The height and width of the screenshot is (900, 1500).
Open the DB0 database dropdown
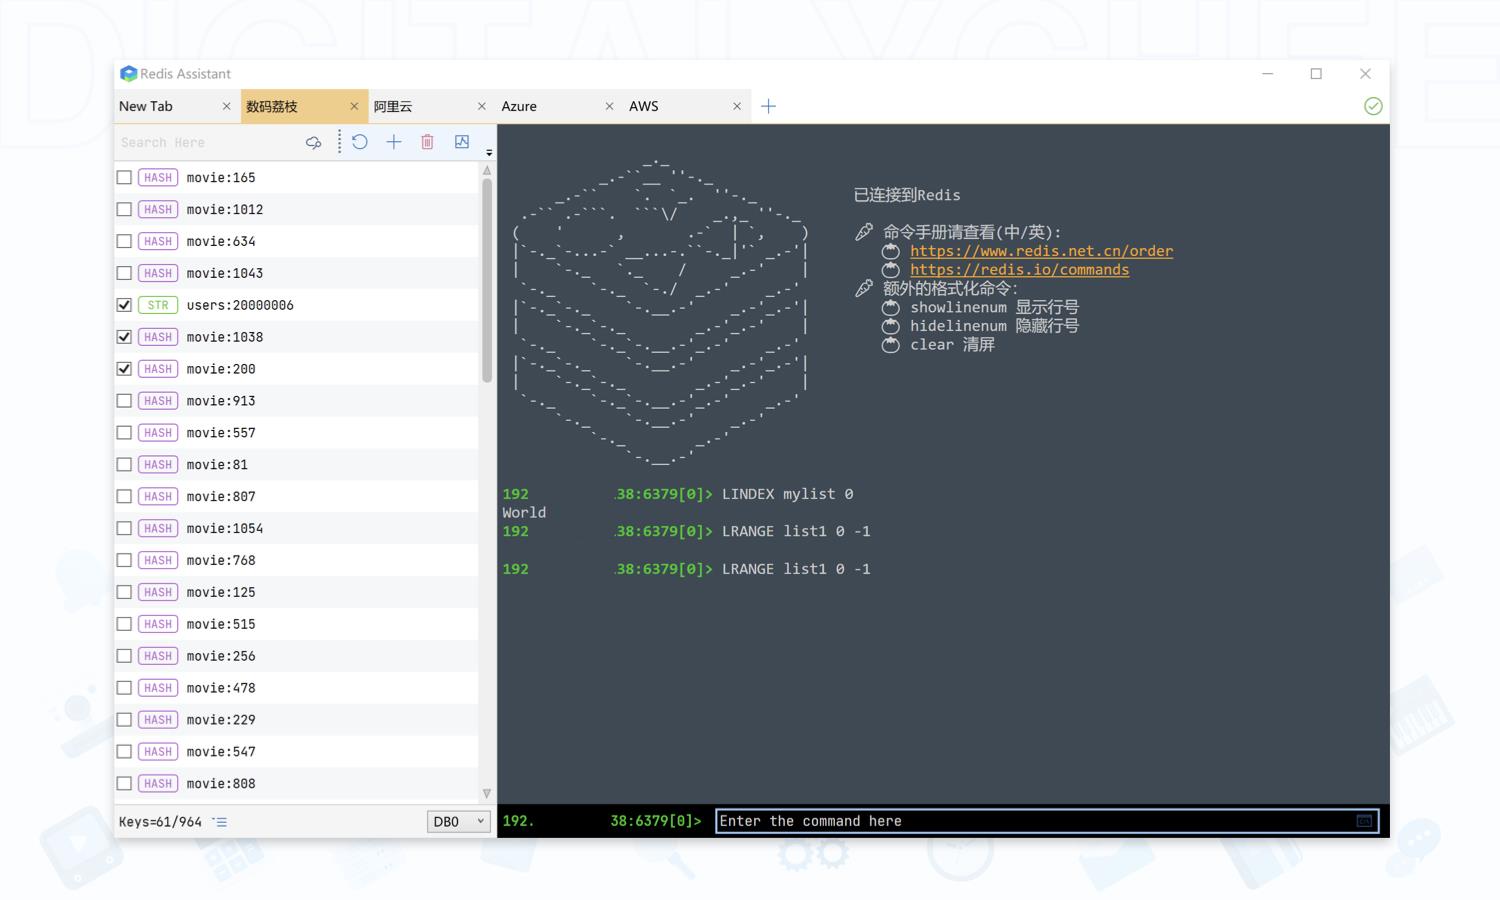[458, 822]
